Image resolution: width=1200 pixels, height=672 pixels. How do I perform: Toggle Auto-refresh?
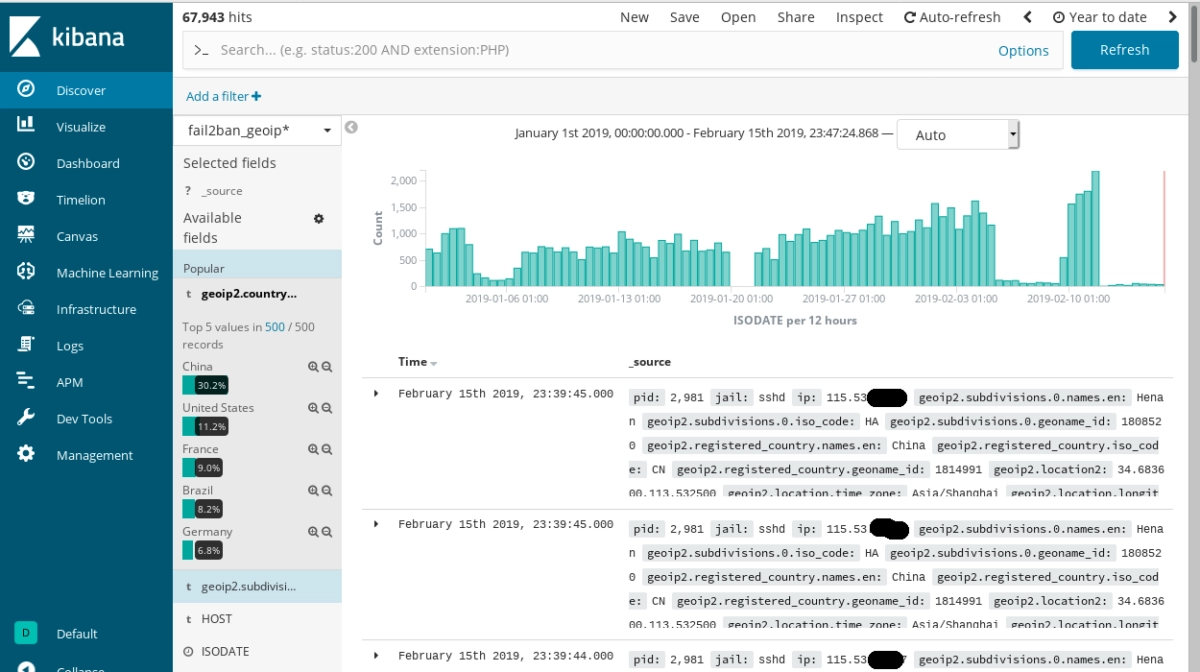952,17
